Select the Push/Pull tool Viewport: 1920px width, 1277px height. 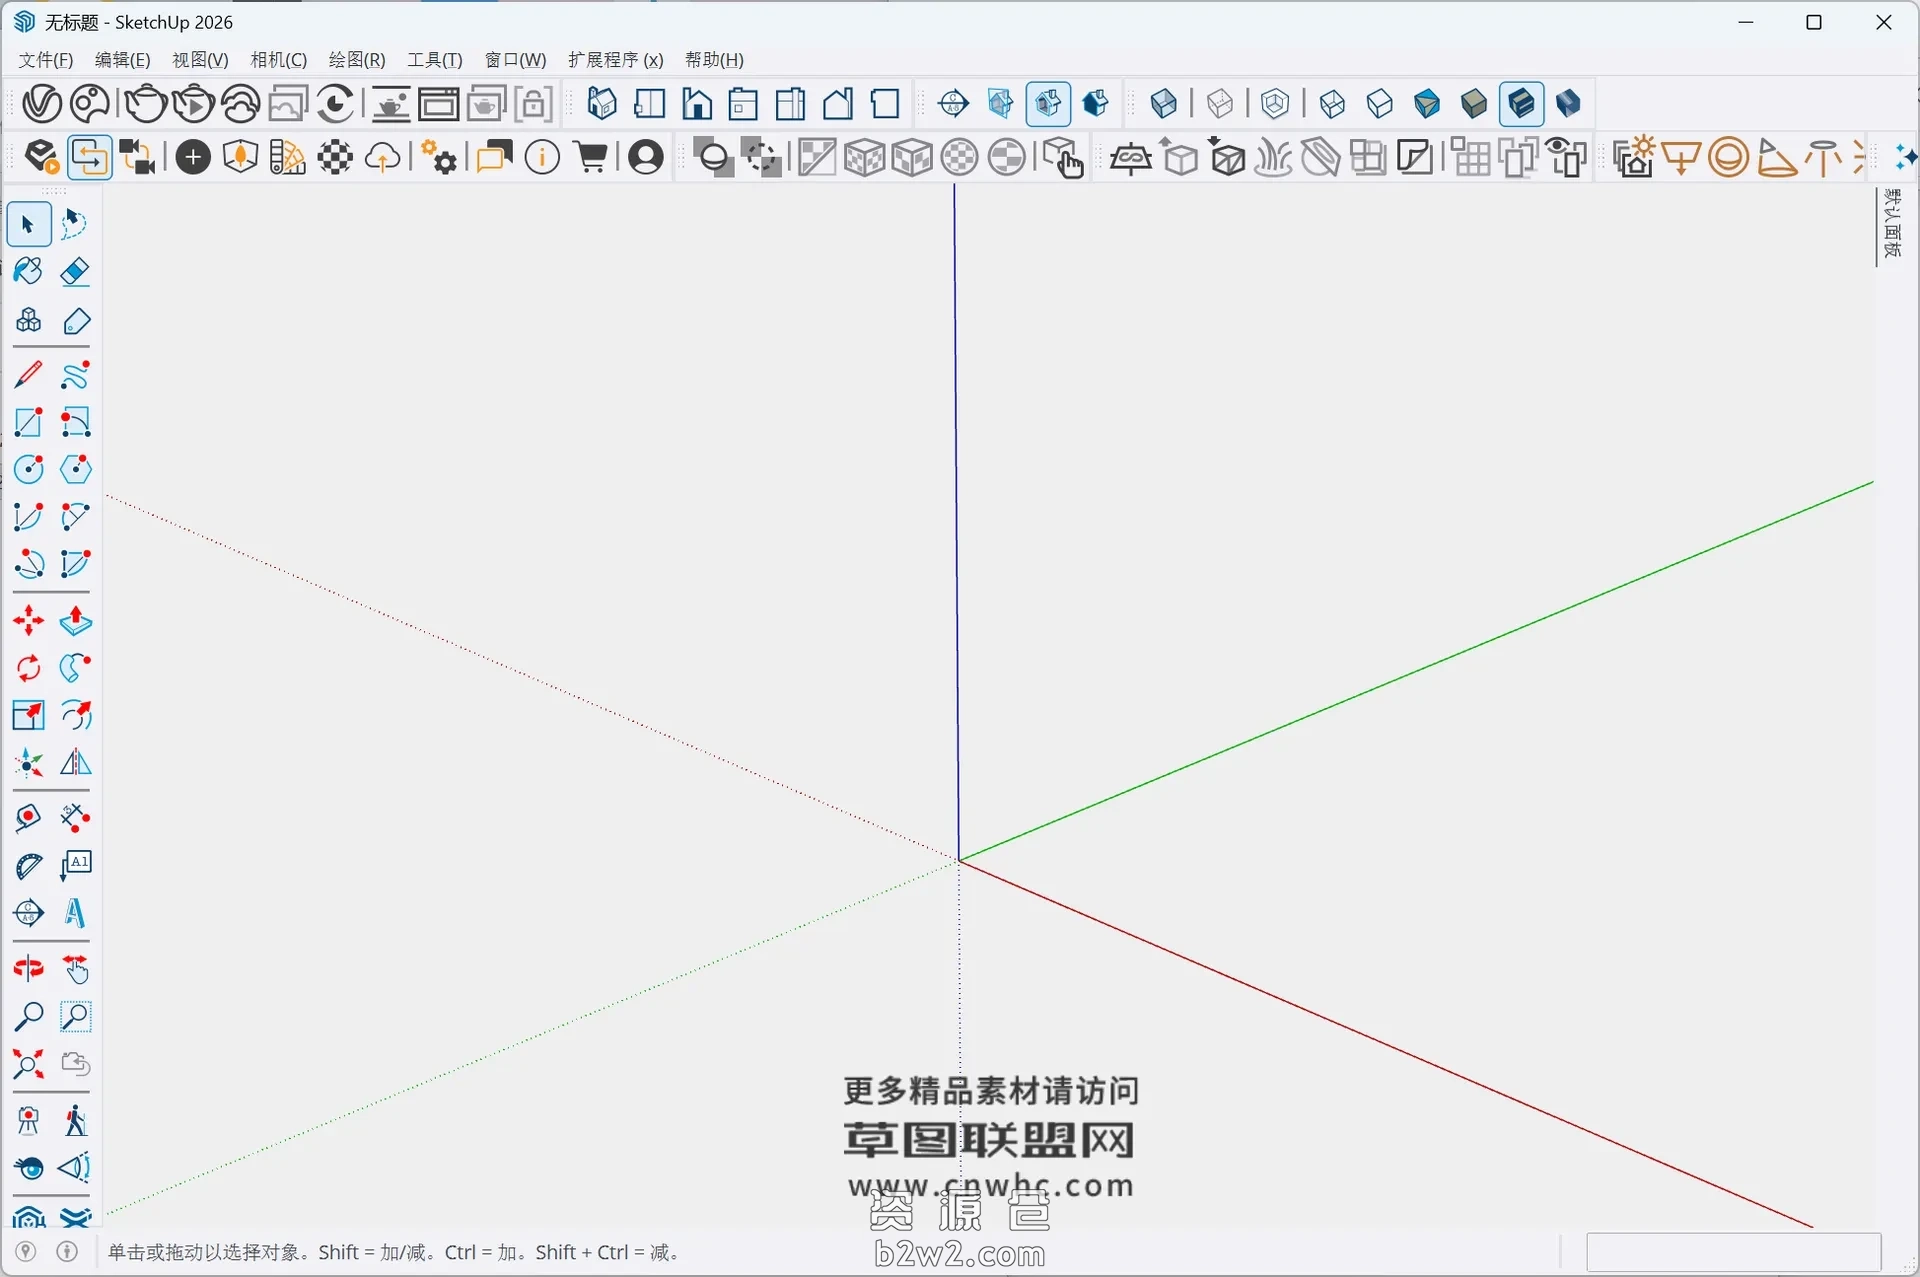point(75,620)
